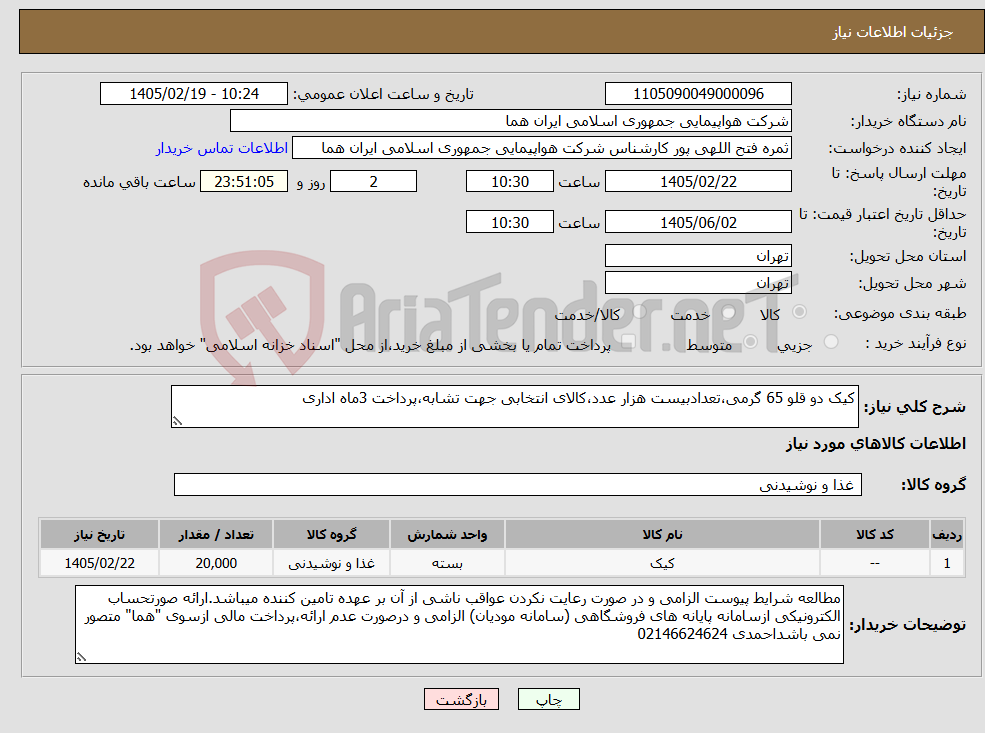Click the طبقه بندی موضوعی label
Screen dimensions: 985x733
pos(900,313)
